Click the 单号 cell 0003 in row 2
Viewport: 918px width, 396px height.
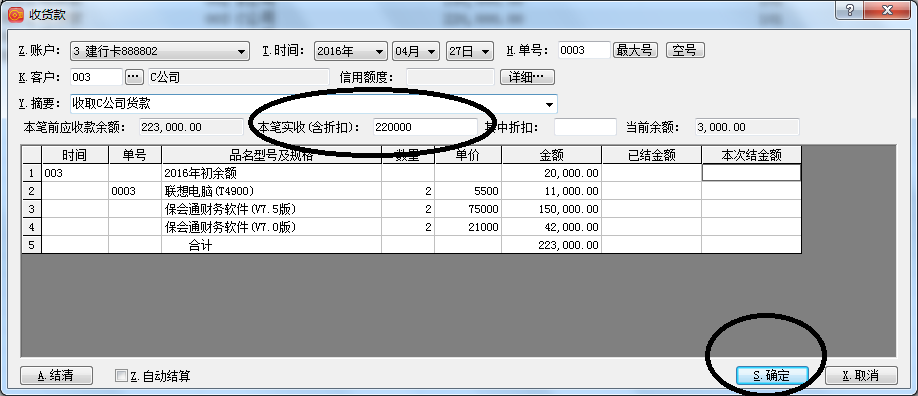click(x=135, y=191)
